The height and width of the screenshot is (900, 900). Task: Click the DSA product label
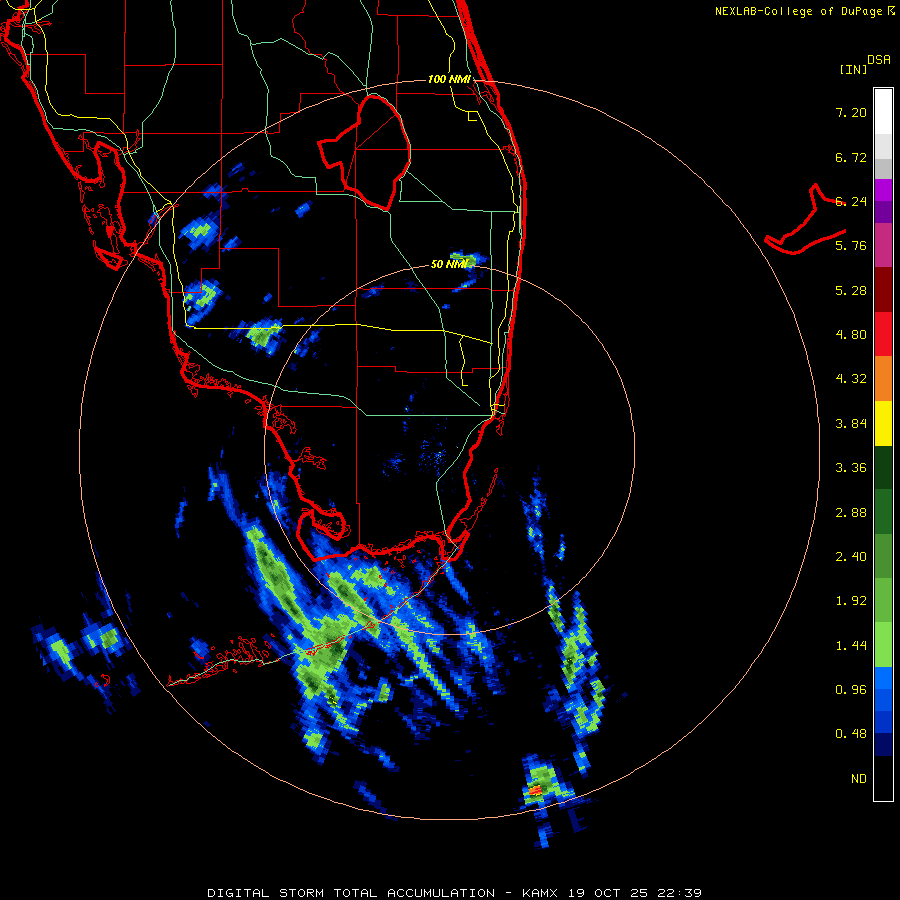(x=879, y=60)
